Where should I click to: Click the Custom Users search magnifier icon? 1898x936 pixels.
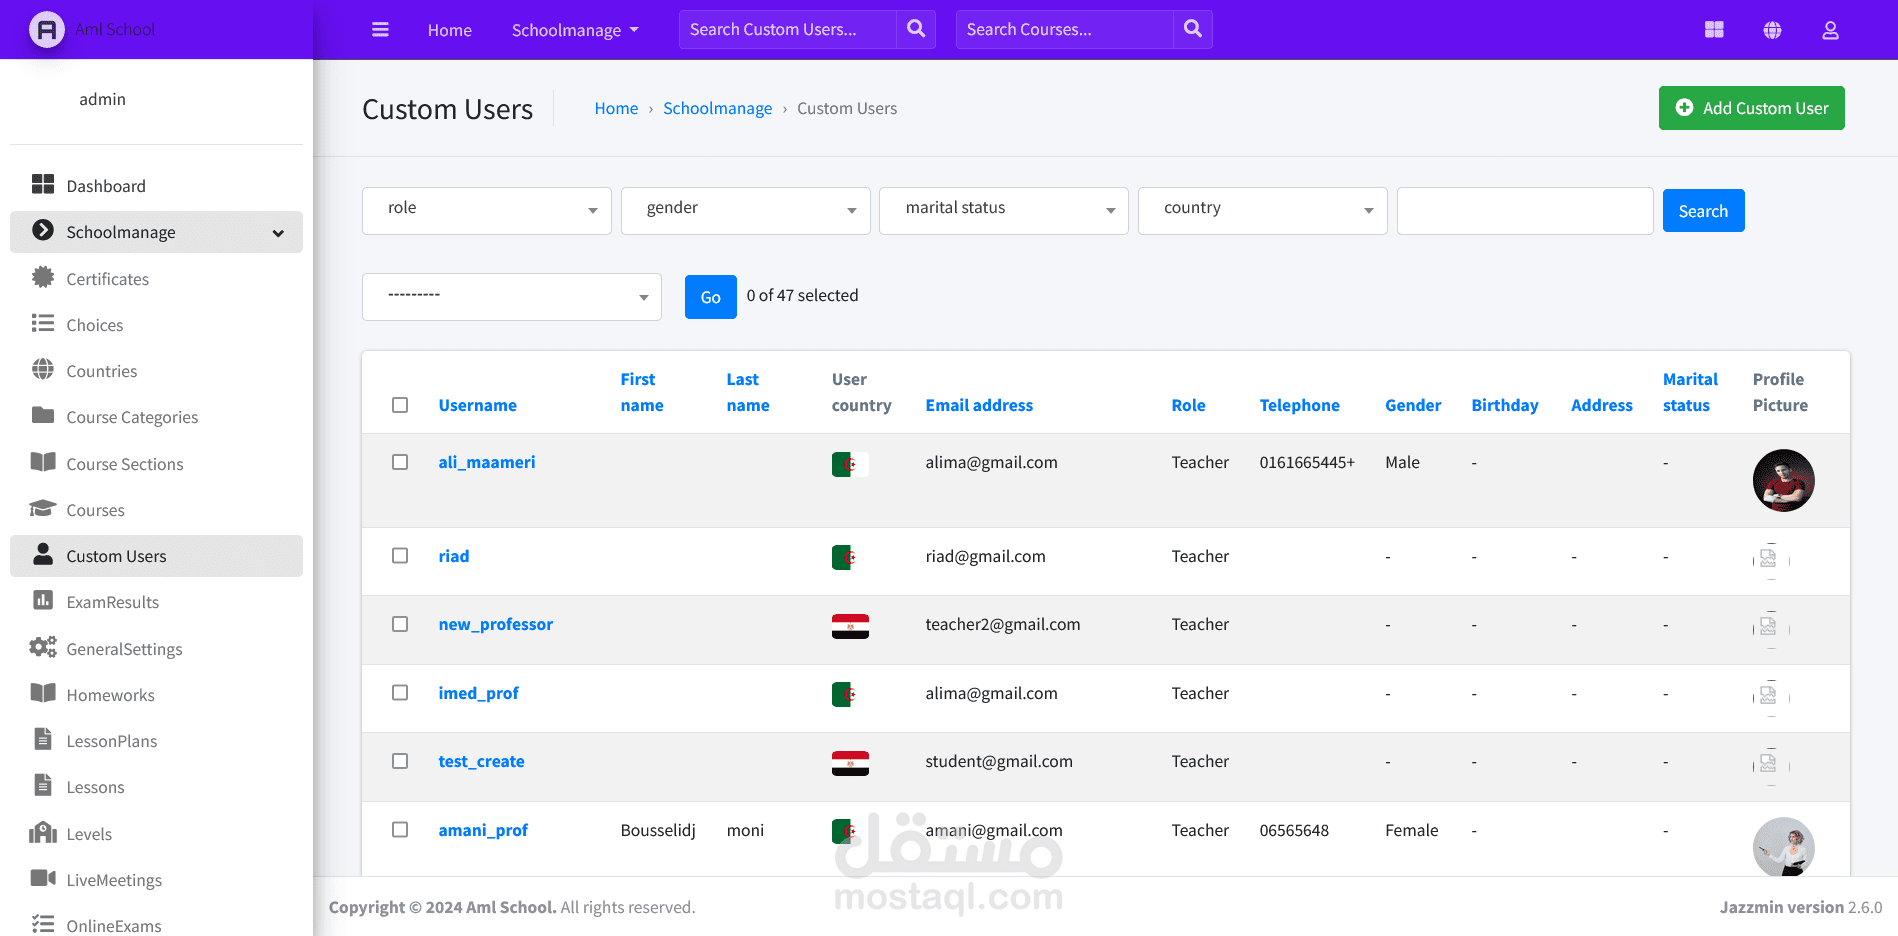point(916,29)
